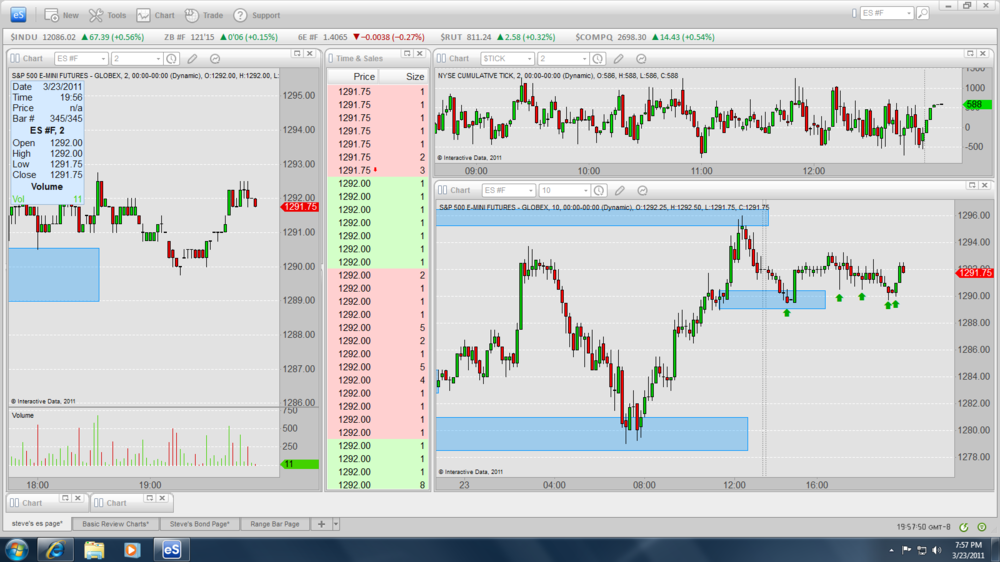Launch Internet Explorer from the taskbar
Viewport: 1000px width, 562px height.
[55, 550]
